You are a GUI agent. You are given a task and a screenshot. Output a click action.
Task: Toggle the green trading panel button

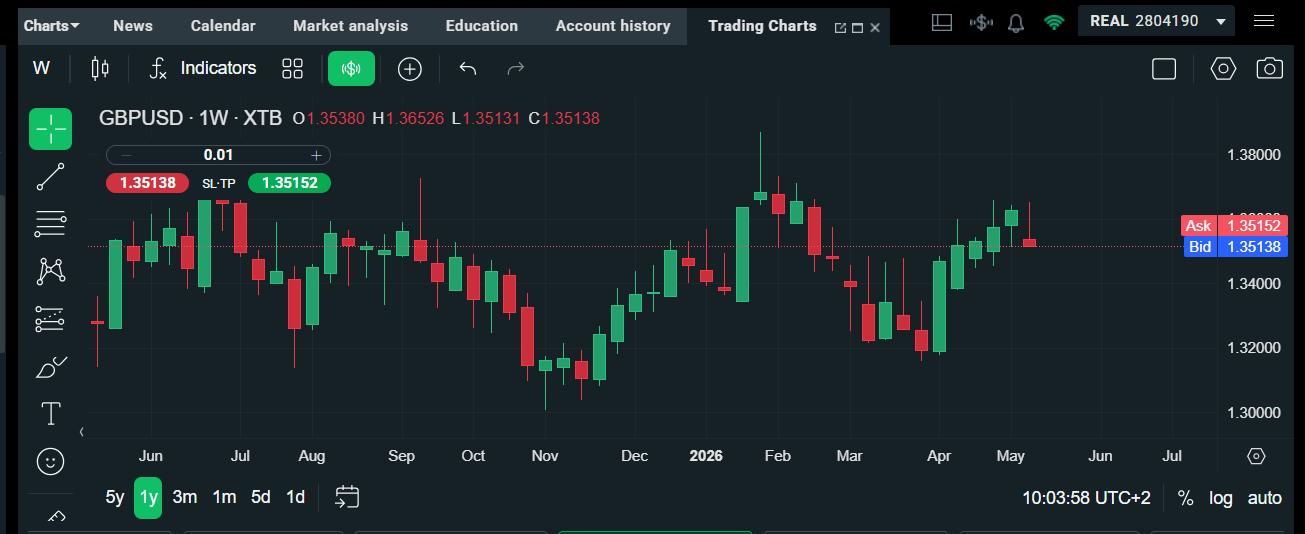[351, 68]
